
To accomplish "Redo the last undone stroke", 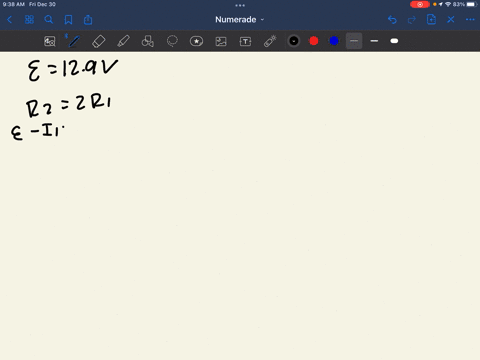I will pyautogui.click(x=412, y=20).
